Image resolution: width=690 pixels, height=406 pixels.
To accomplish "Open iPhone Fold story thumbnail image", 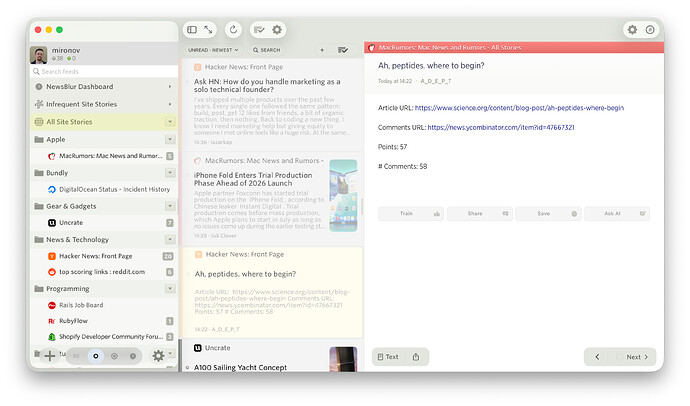I will tap(343, 195).
